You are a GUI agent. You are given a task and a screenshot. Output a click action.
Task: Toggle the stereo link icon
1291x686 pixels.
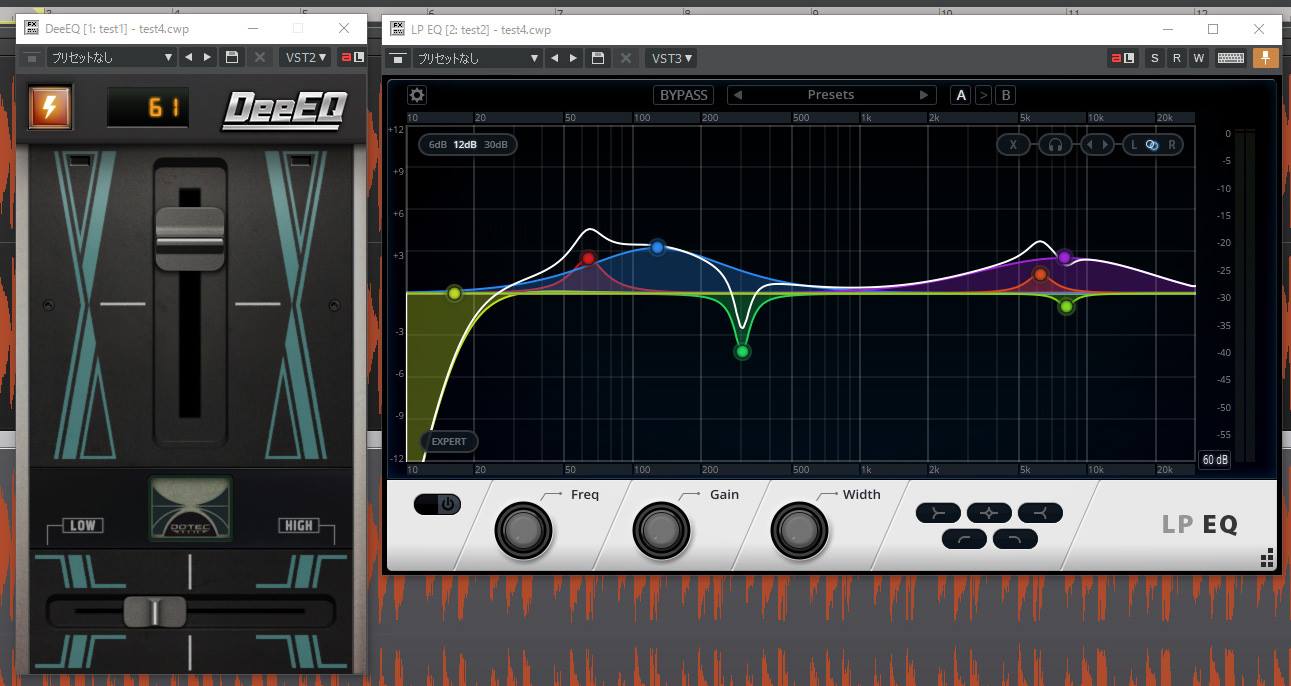[x=1152, y=145]
